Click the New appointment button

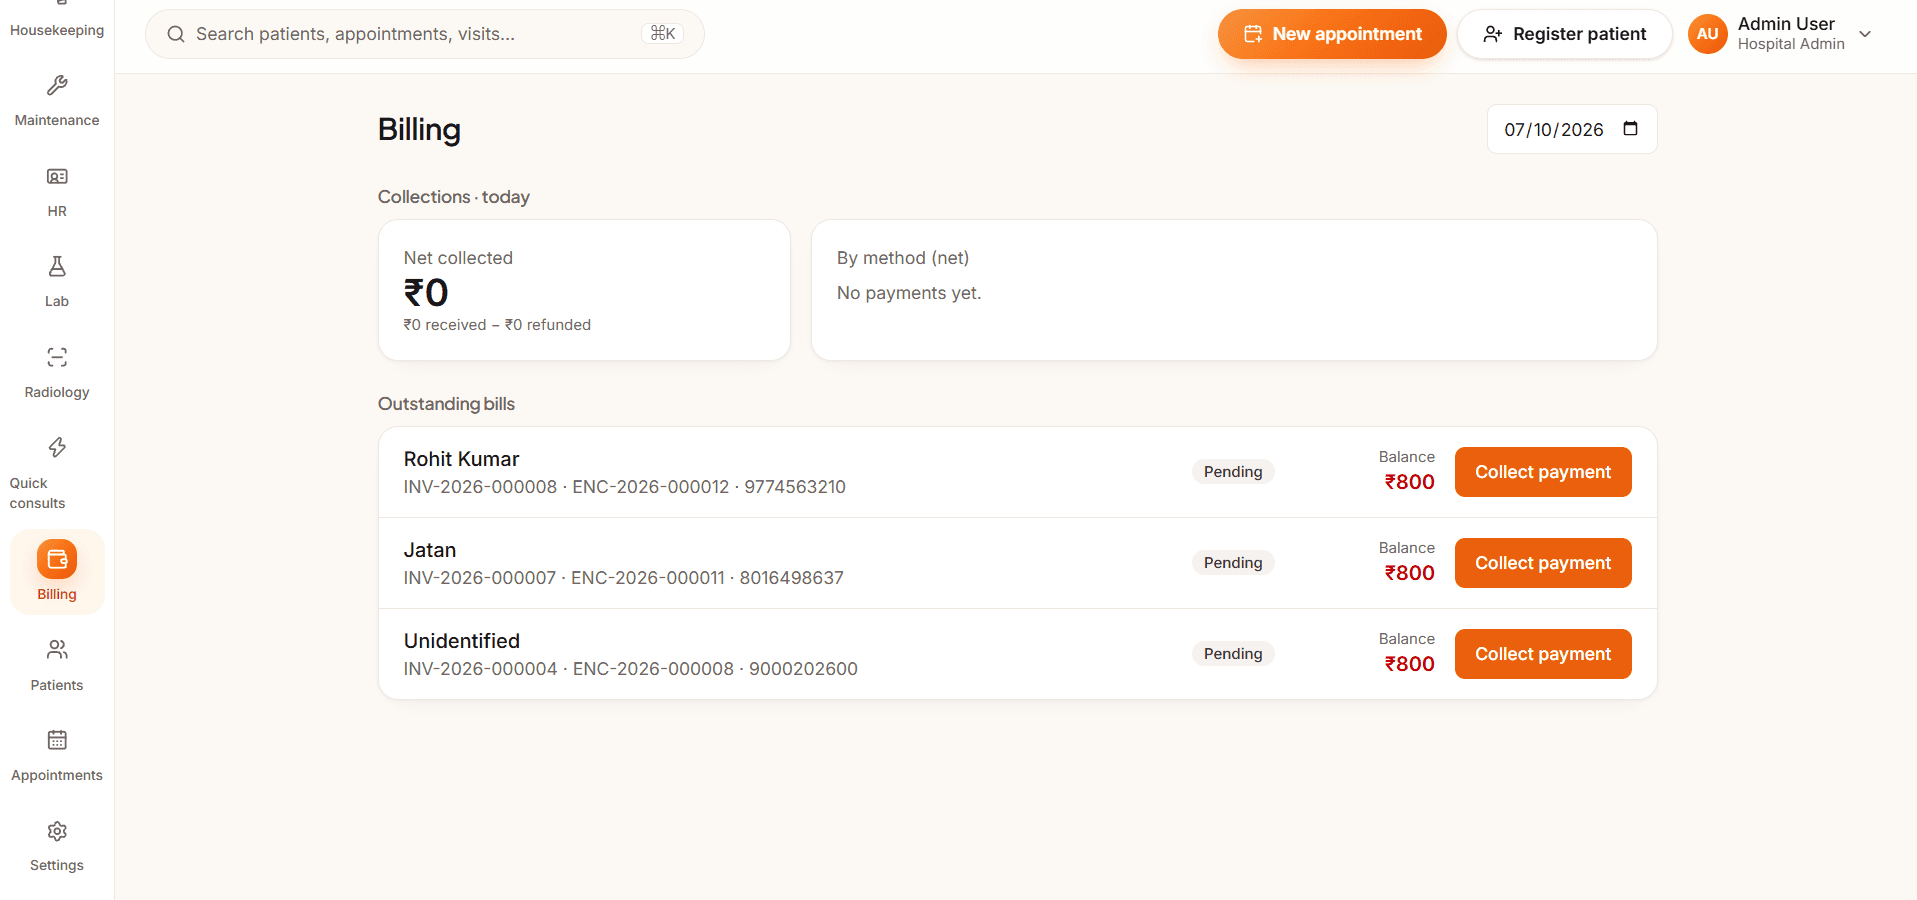click(1332, 34)
